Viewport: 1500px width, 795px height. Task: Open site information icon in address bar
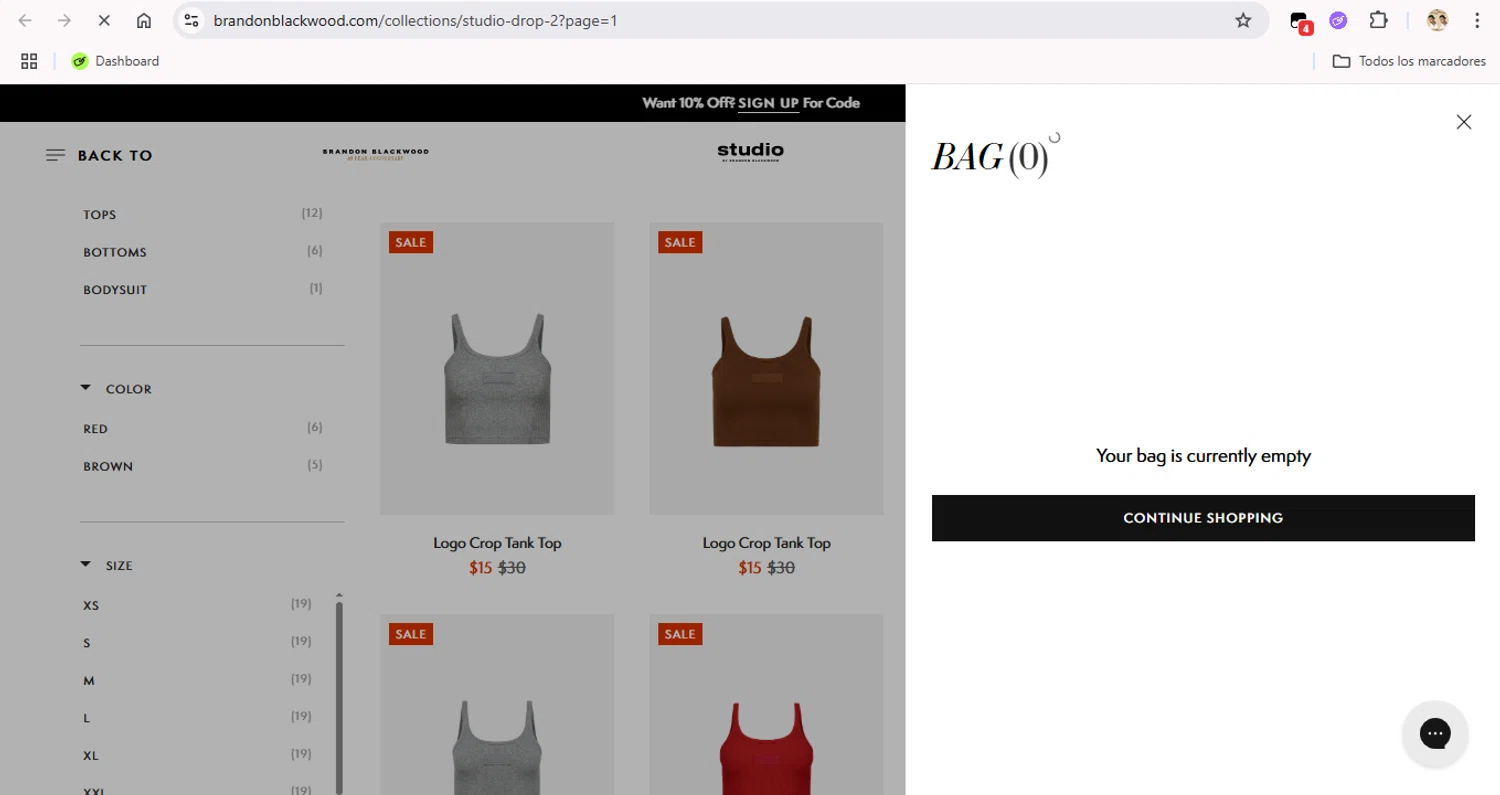[192, 20]
